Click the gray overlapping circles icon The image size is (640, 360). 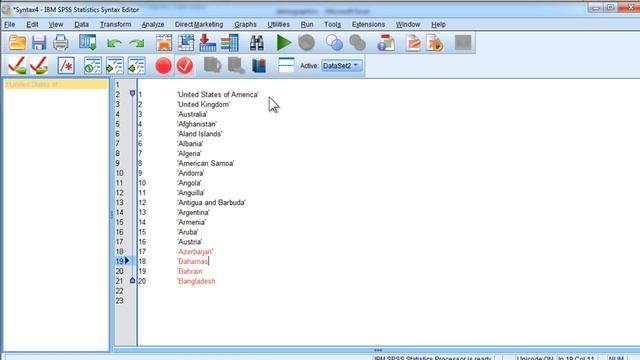point(357,42)
